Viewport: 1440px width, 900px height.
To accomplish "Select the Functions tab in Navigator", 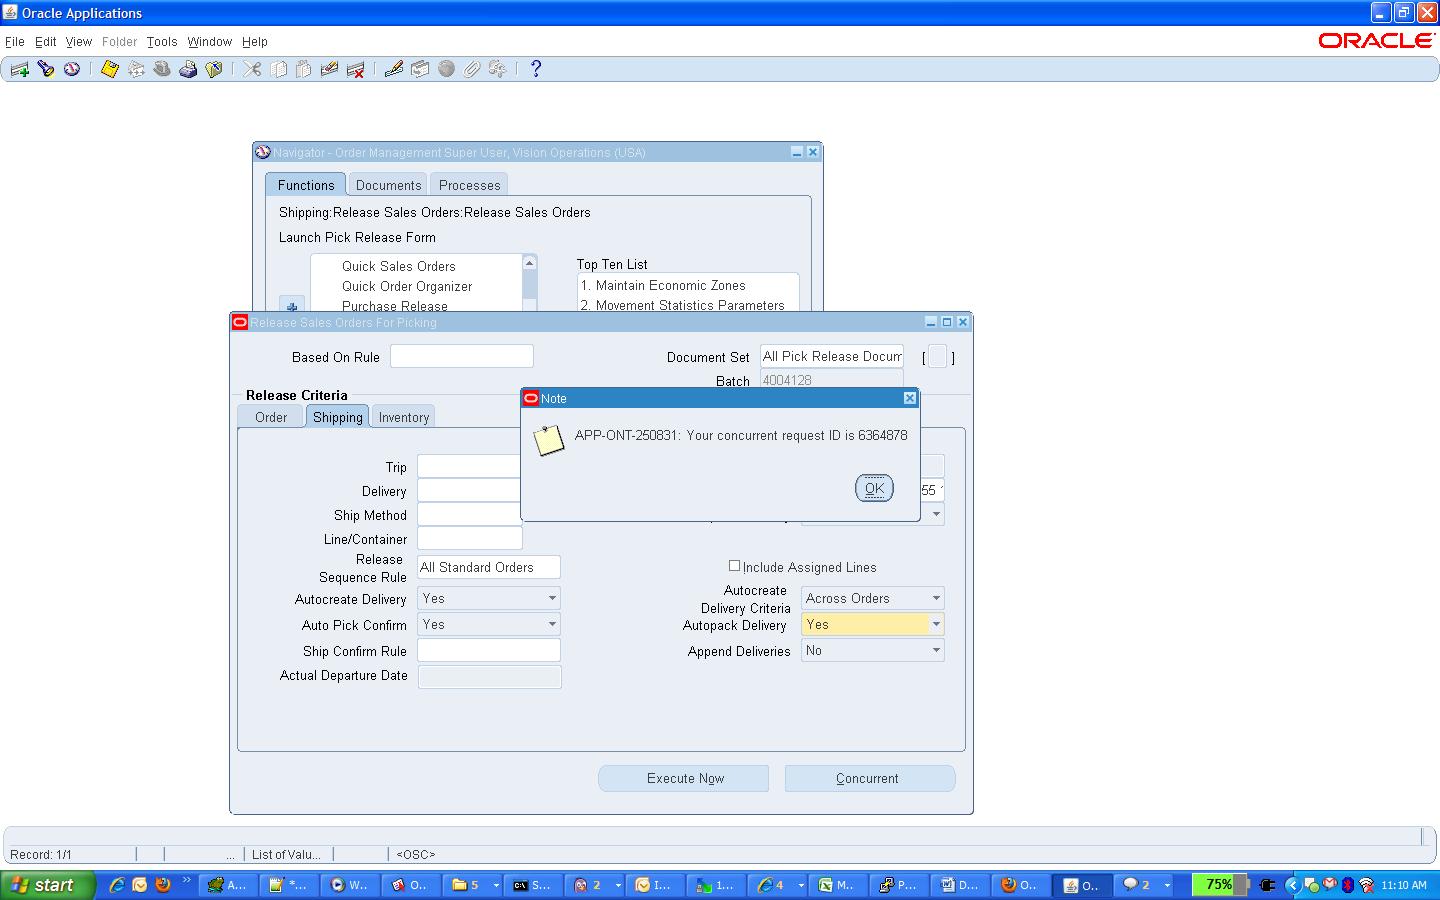I will 306,185.
